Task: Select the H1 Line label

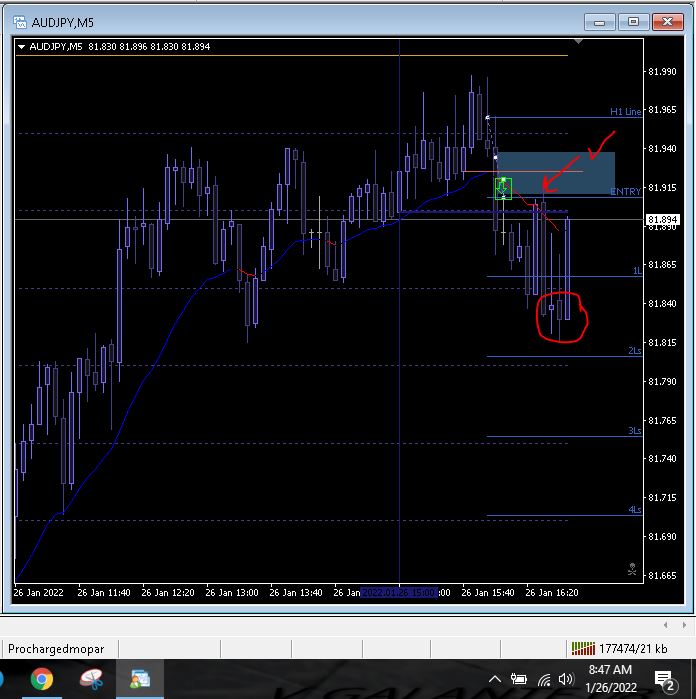Action: pyautogui.click(x=626, y=111)
